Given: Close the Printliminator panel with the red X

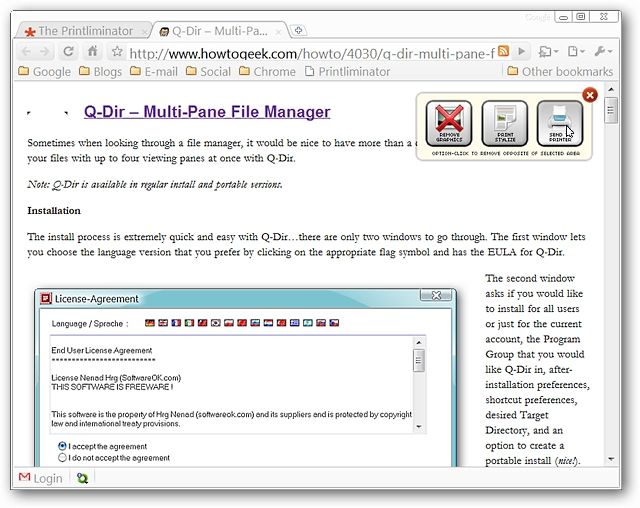Looking at the screenshot, I should point(590,95).
